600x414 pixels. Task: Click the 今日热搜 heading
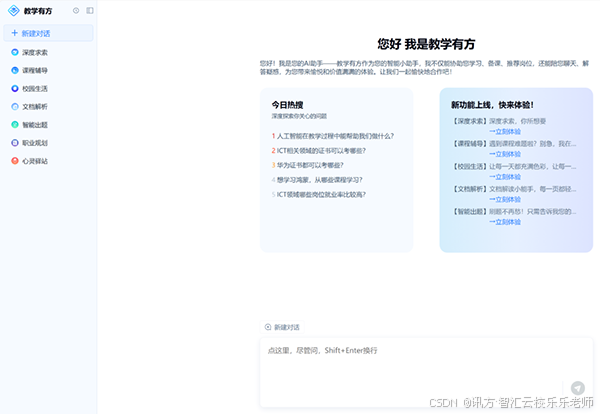coord(287,105)
